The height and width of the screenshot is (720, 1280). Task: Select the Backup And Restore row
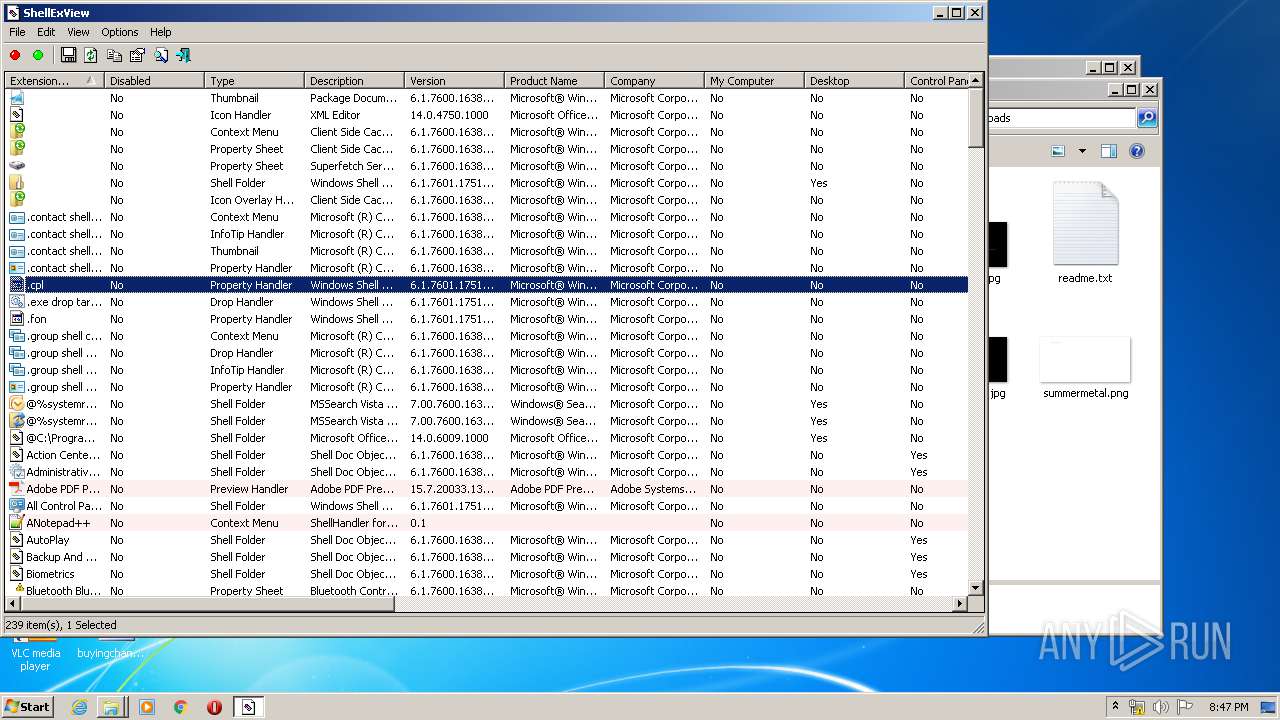click(487, 557)
